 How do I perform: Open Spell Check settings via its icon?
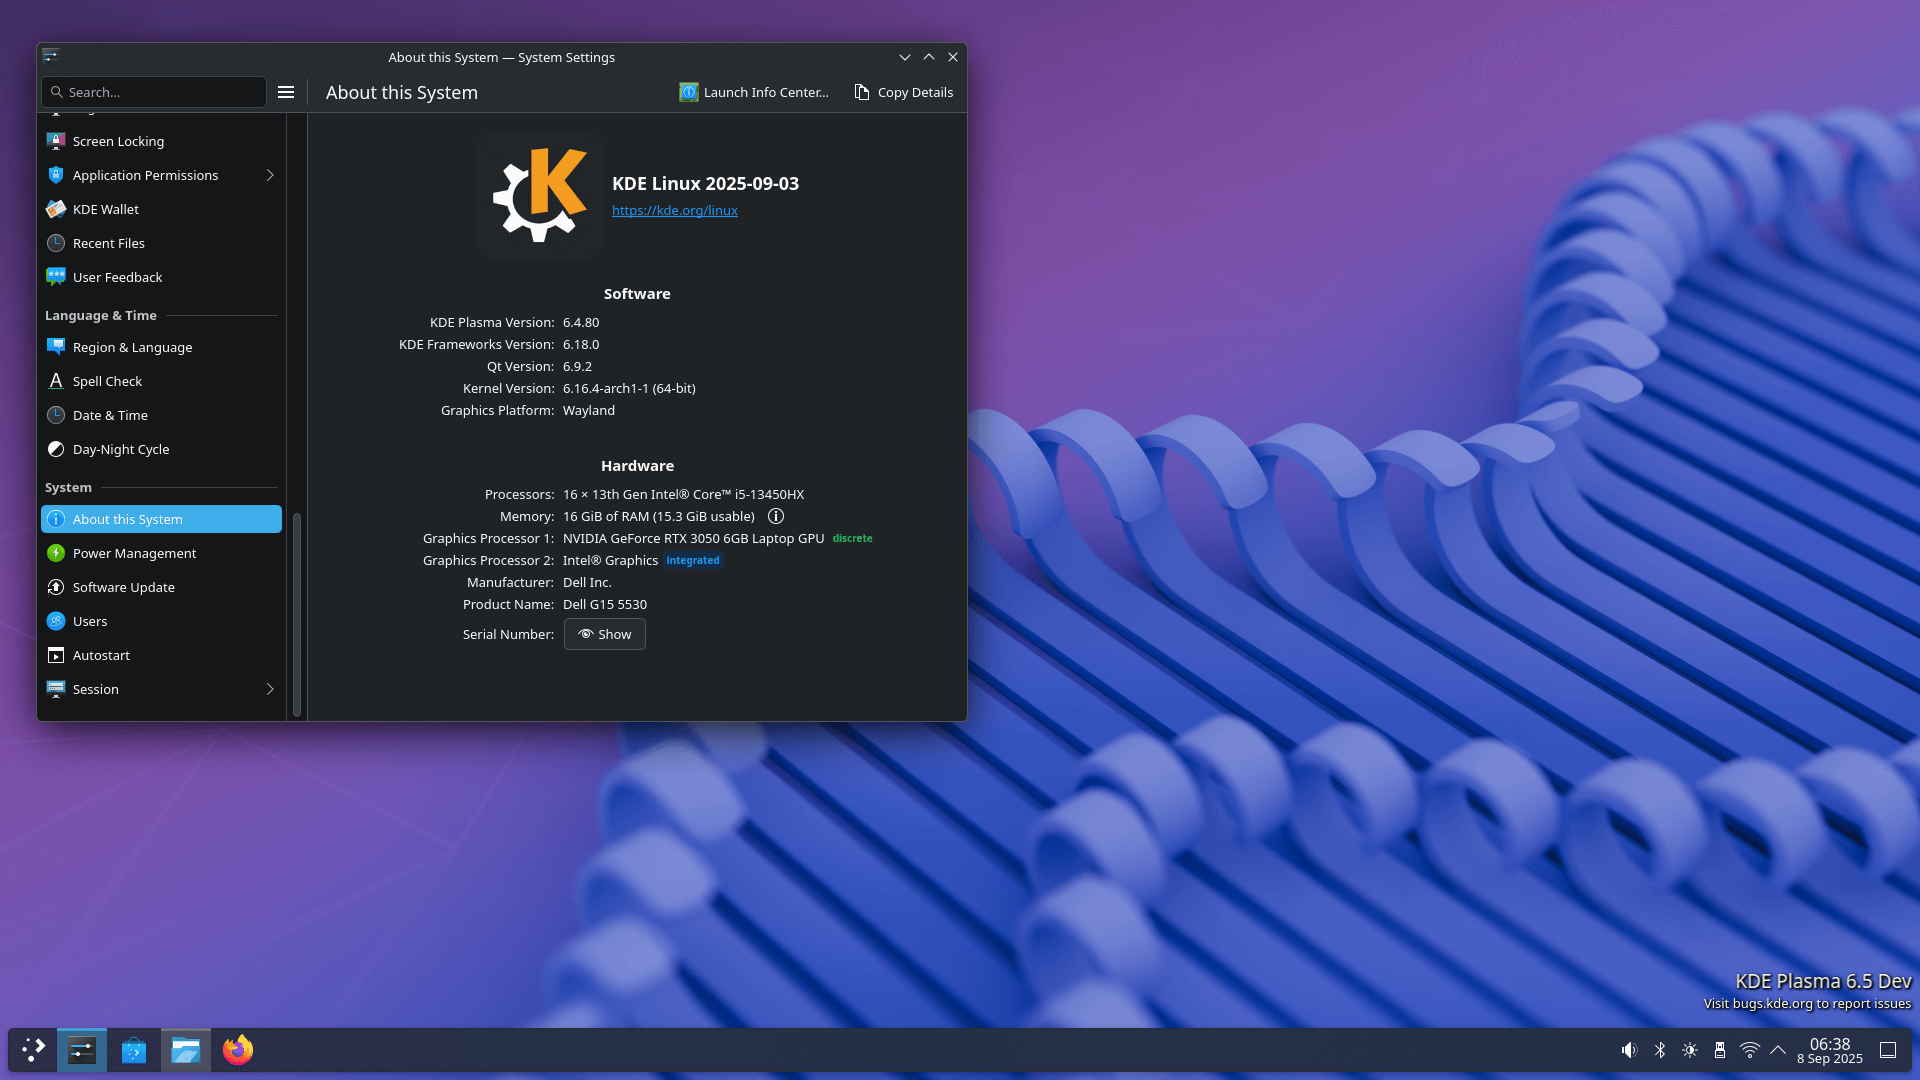click(x=56, y=381)
